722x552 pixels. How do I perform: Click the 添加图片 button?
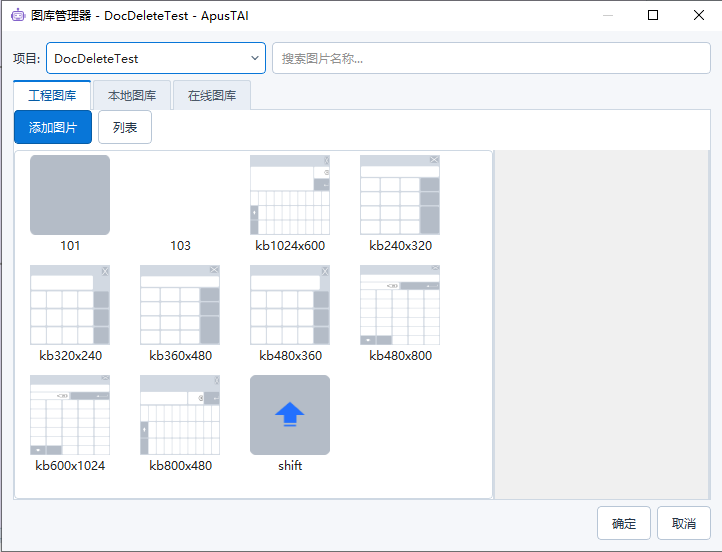pos(53,127)
